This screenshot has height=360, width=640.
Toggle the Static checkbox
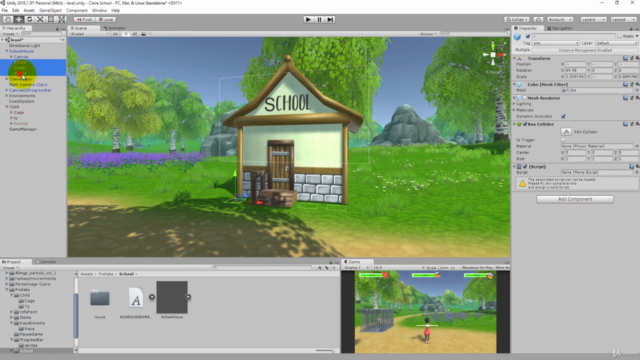click(620, 36)
